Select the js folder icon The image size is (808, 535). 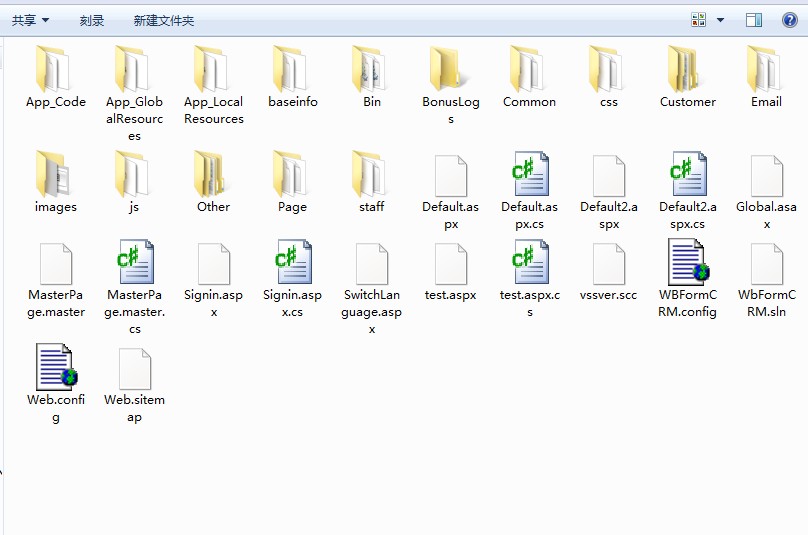pyautogui.click(x=133, y=174)
